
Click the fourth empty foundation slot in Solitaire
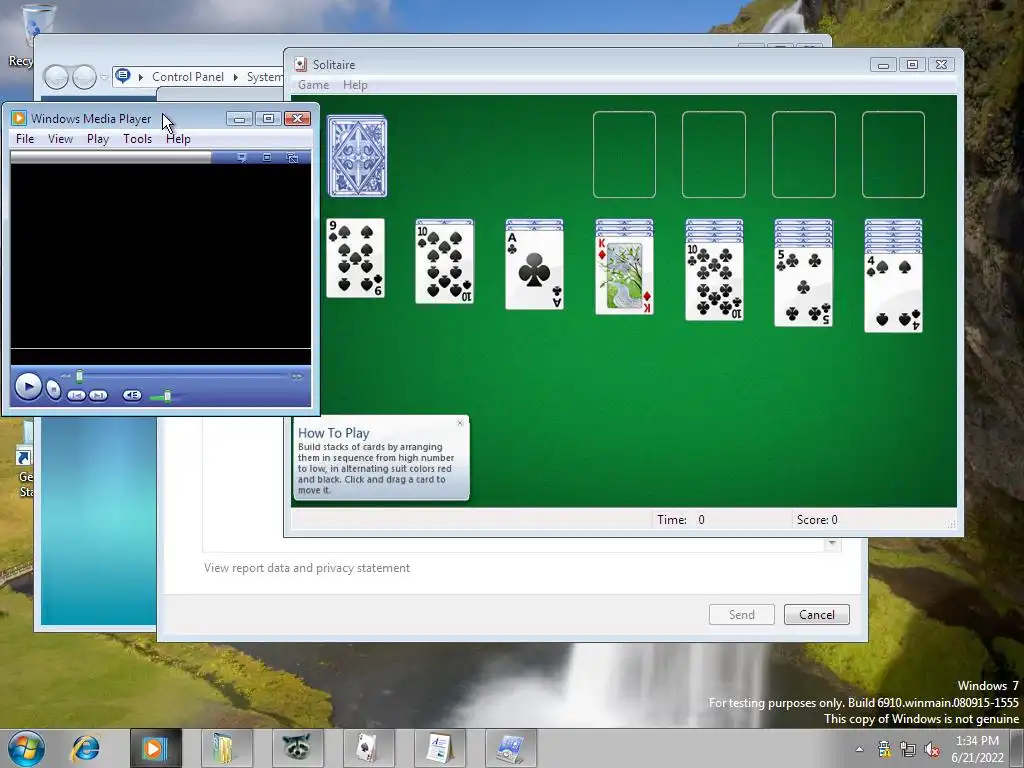tap(893, 155)
